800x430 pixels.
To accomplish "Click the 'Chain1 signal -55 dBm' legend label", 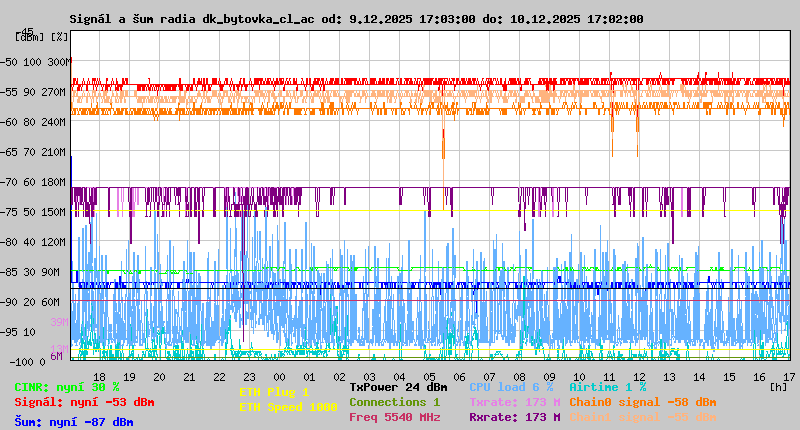I will coord(643,417).
